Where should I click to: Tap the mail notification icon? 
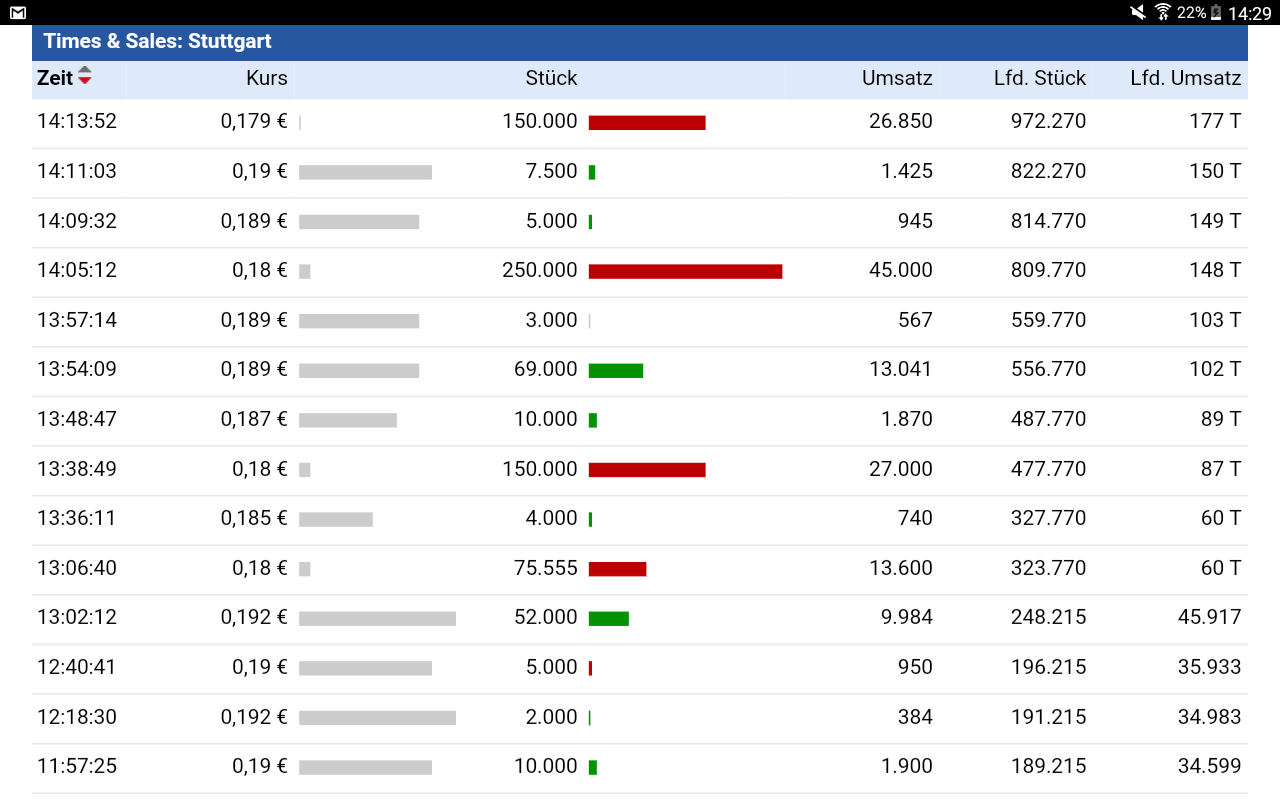click(x=18, y=13)
